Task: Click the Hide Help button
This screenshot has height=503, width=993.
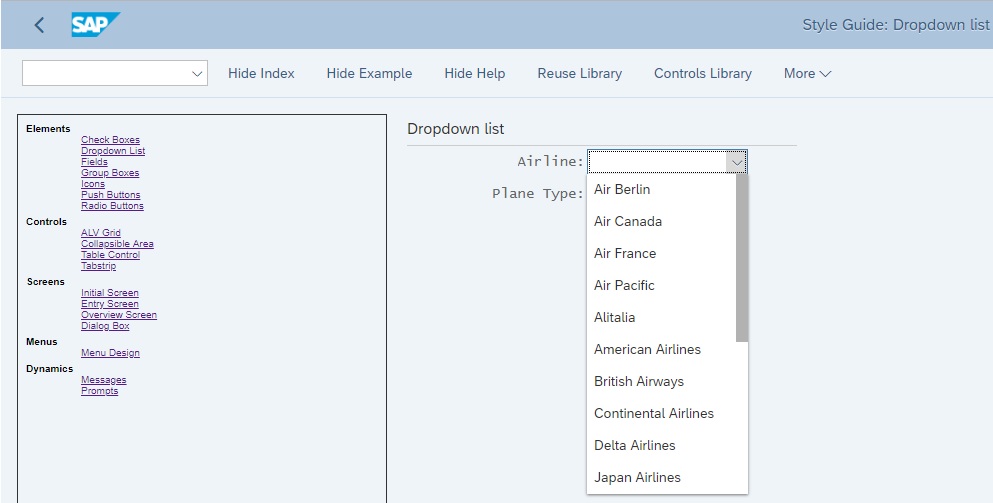Action: pyautogui.click(x=475, y=73)
